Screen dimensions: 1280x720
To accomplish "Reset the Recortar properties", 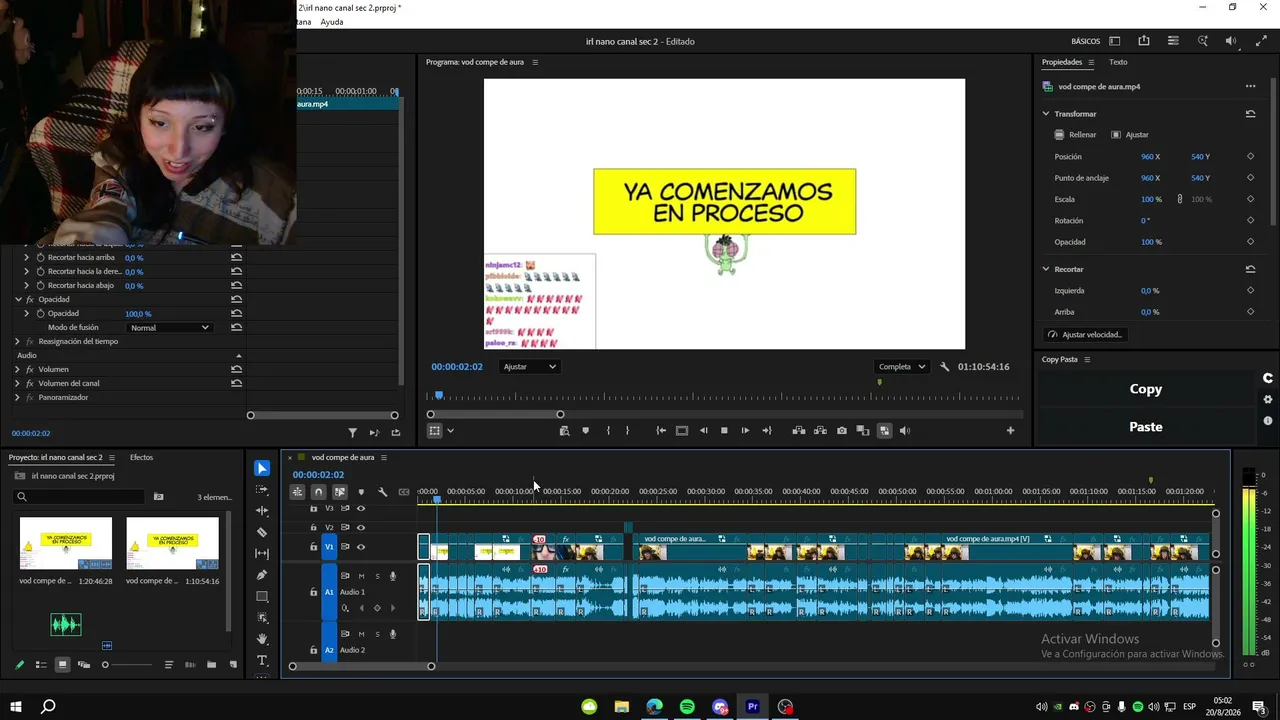I will click(1250, 269).
